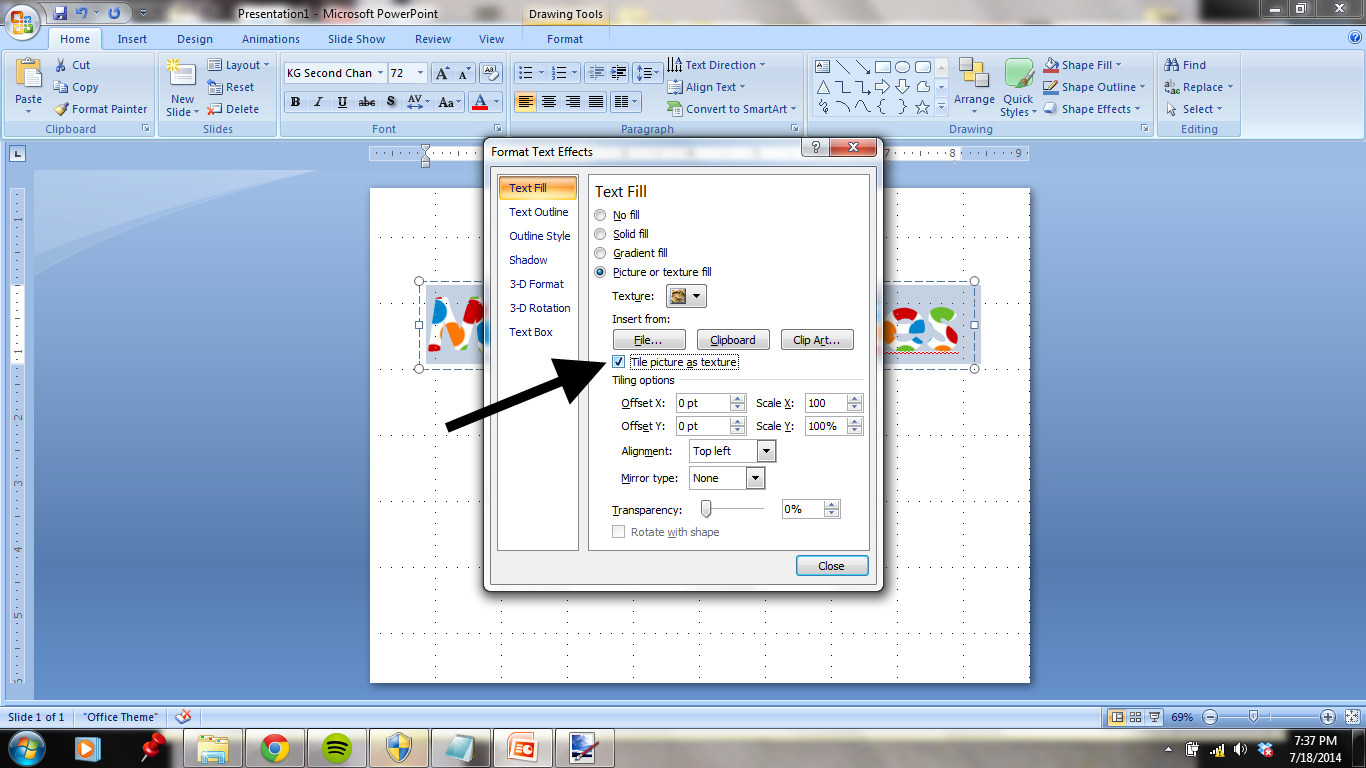Screen dimensions: 1366x768
Task: Click the Transparency slider handle
Action: point(706,509)
